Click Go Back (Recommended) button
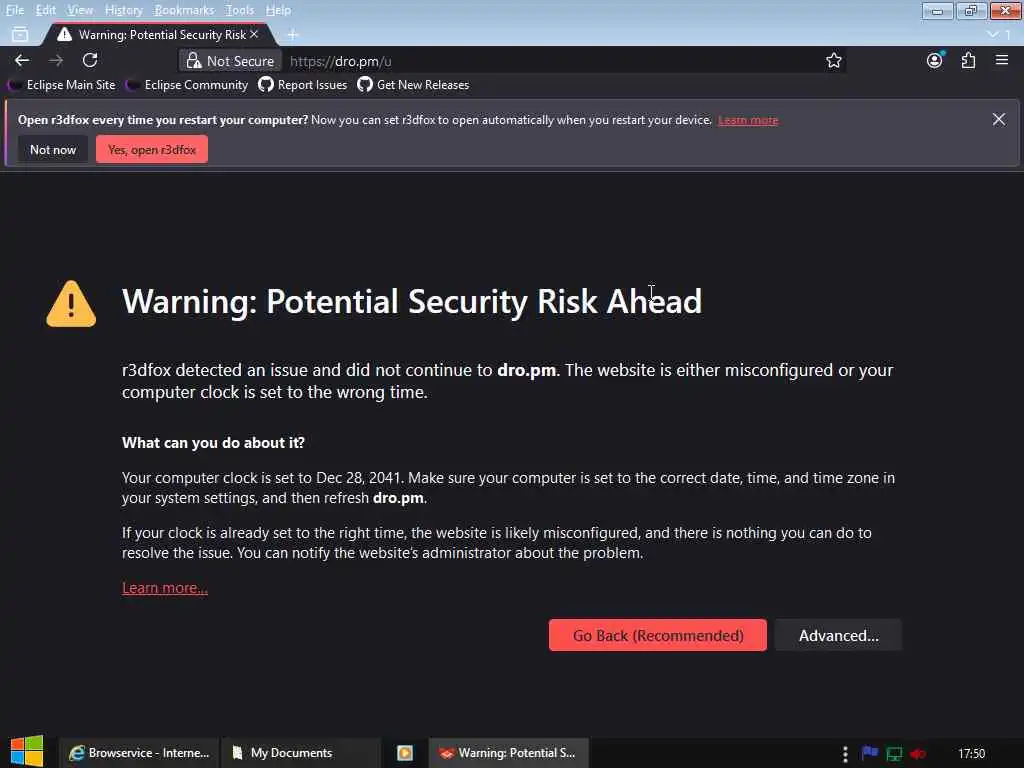Viewport: 1024px width, 768px height. tap(658, 635)
